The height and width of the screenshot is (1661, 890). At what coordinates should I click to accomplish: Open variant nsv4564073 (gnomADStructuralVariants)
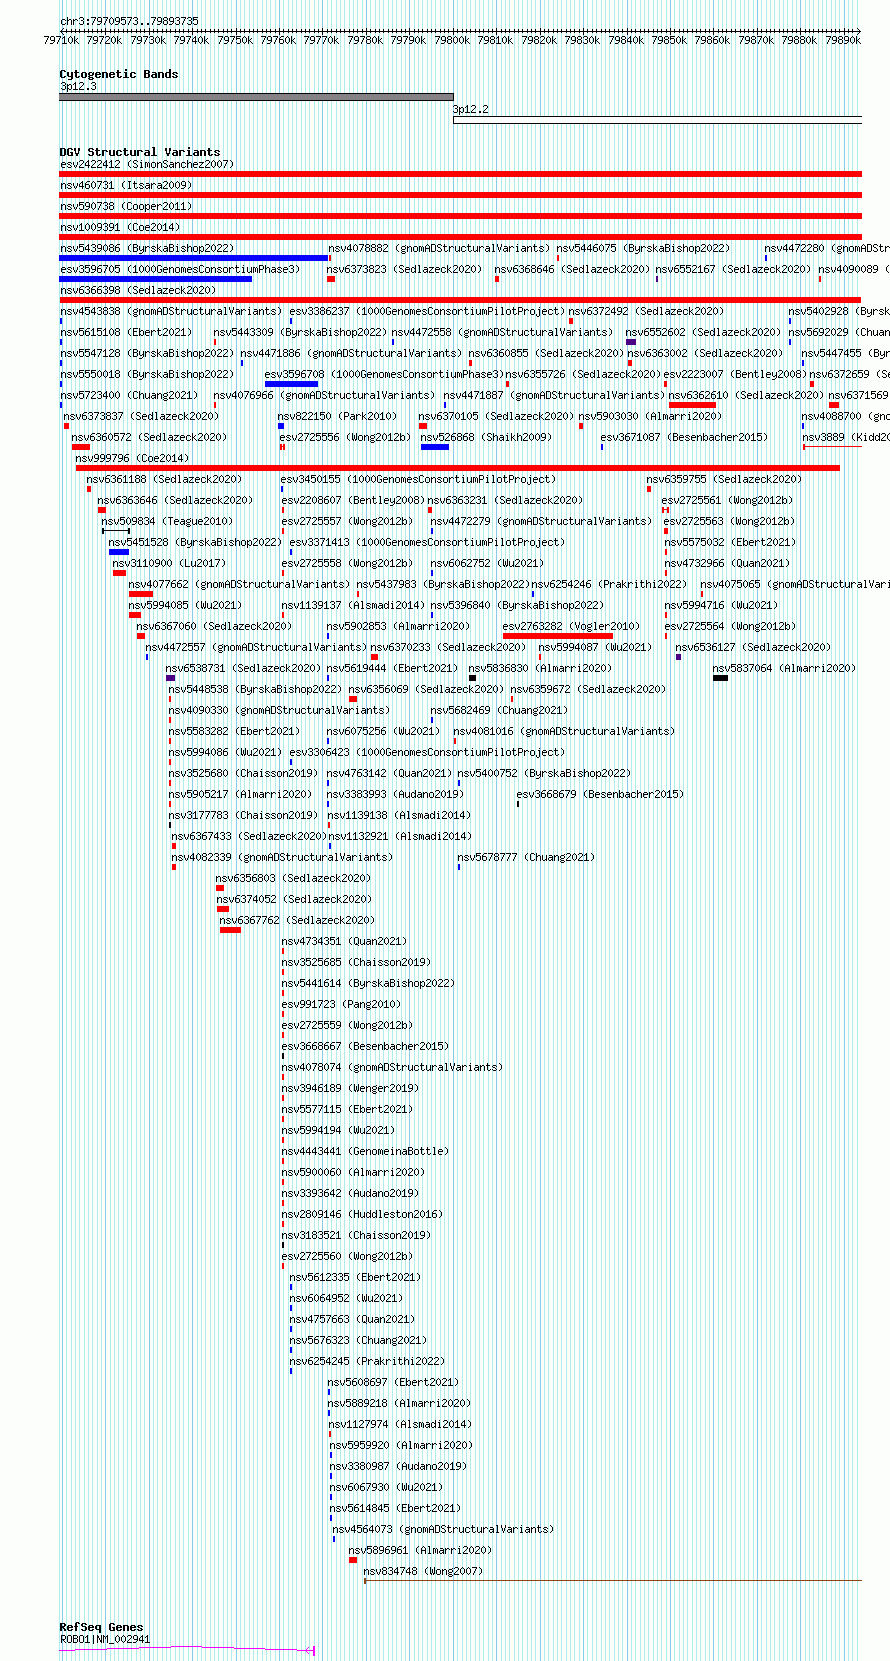tap(443, 1529)
